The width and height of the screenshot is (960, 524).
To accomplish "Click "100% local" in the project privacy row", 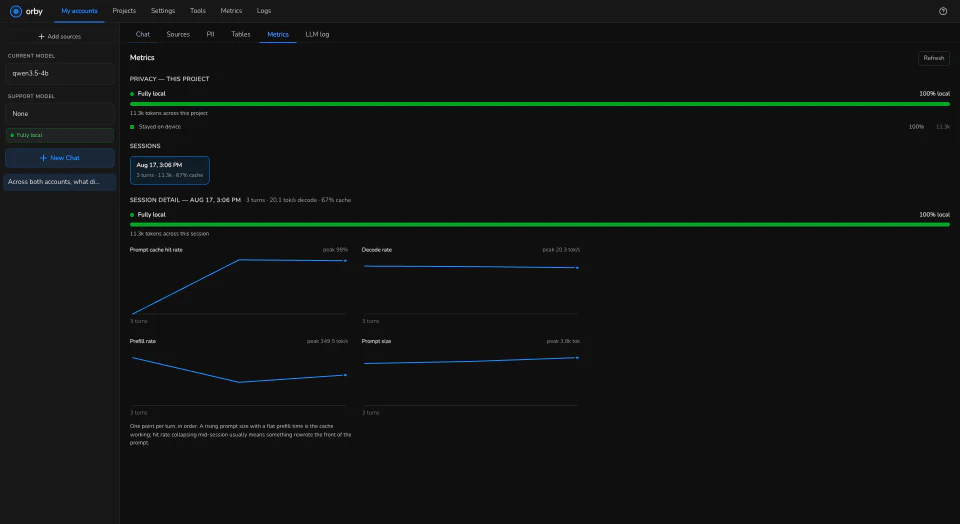I will (934, 94).
